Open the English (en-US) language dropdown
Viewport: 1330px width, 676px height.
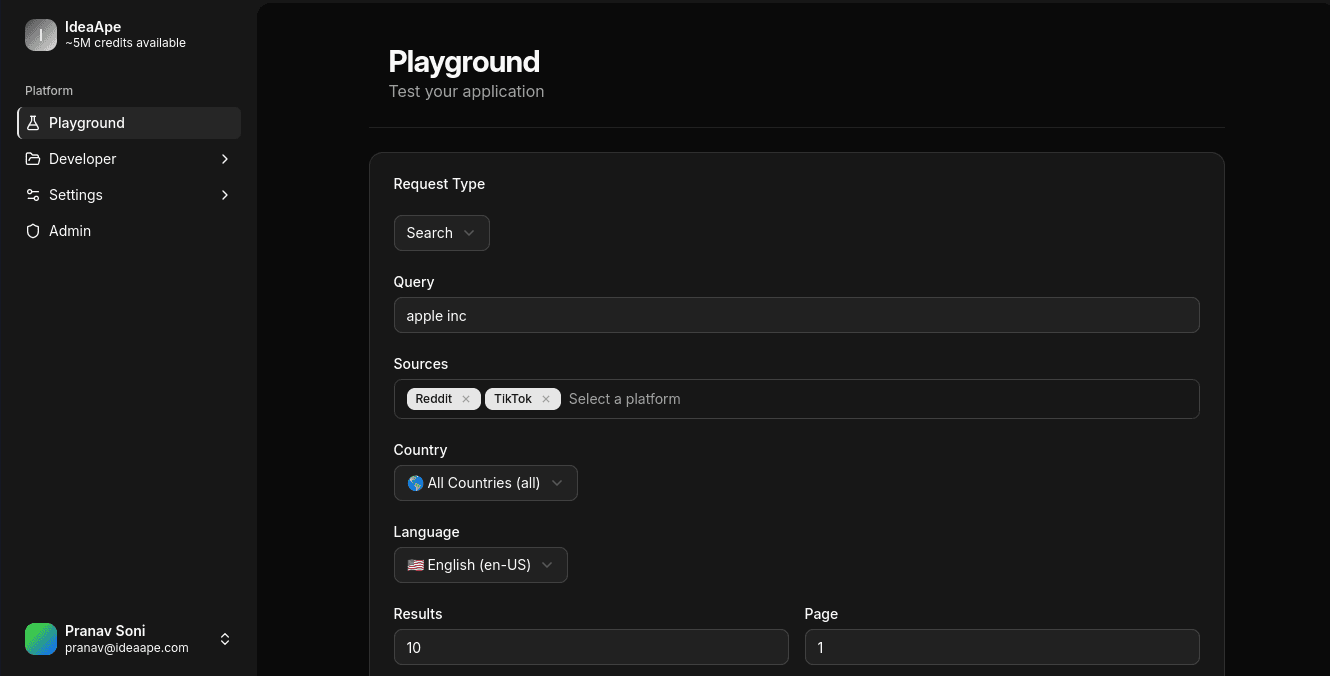[480, 565]
